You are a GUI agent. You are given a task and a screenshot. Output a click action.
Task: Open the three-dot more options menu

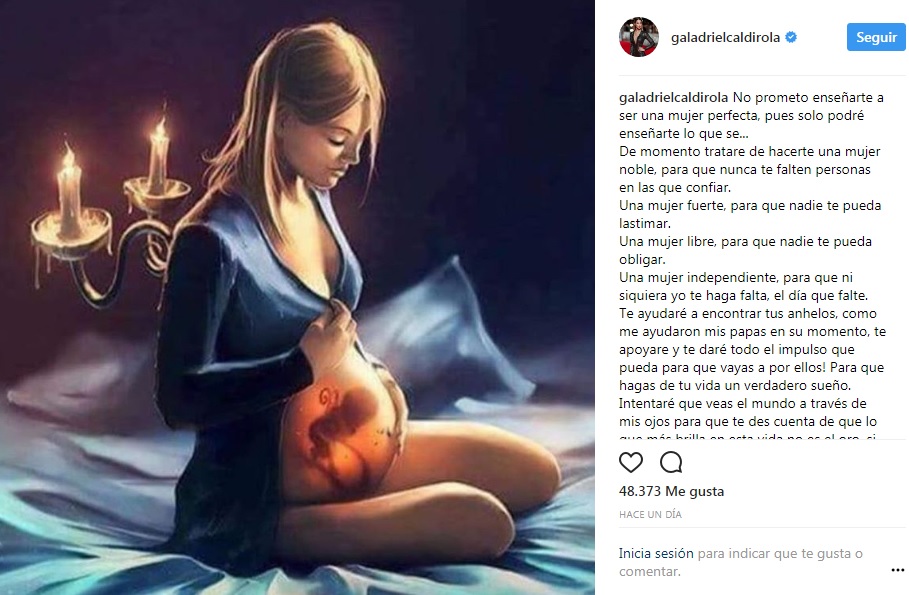coord(897,570)
